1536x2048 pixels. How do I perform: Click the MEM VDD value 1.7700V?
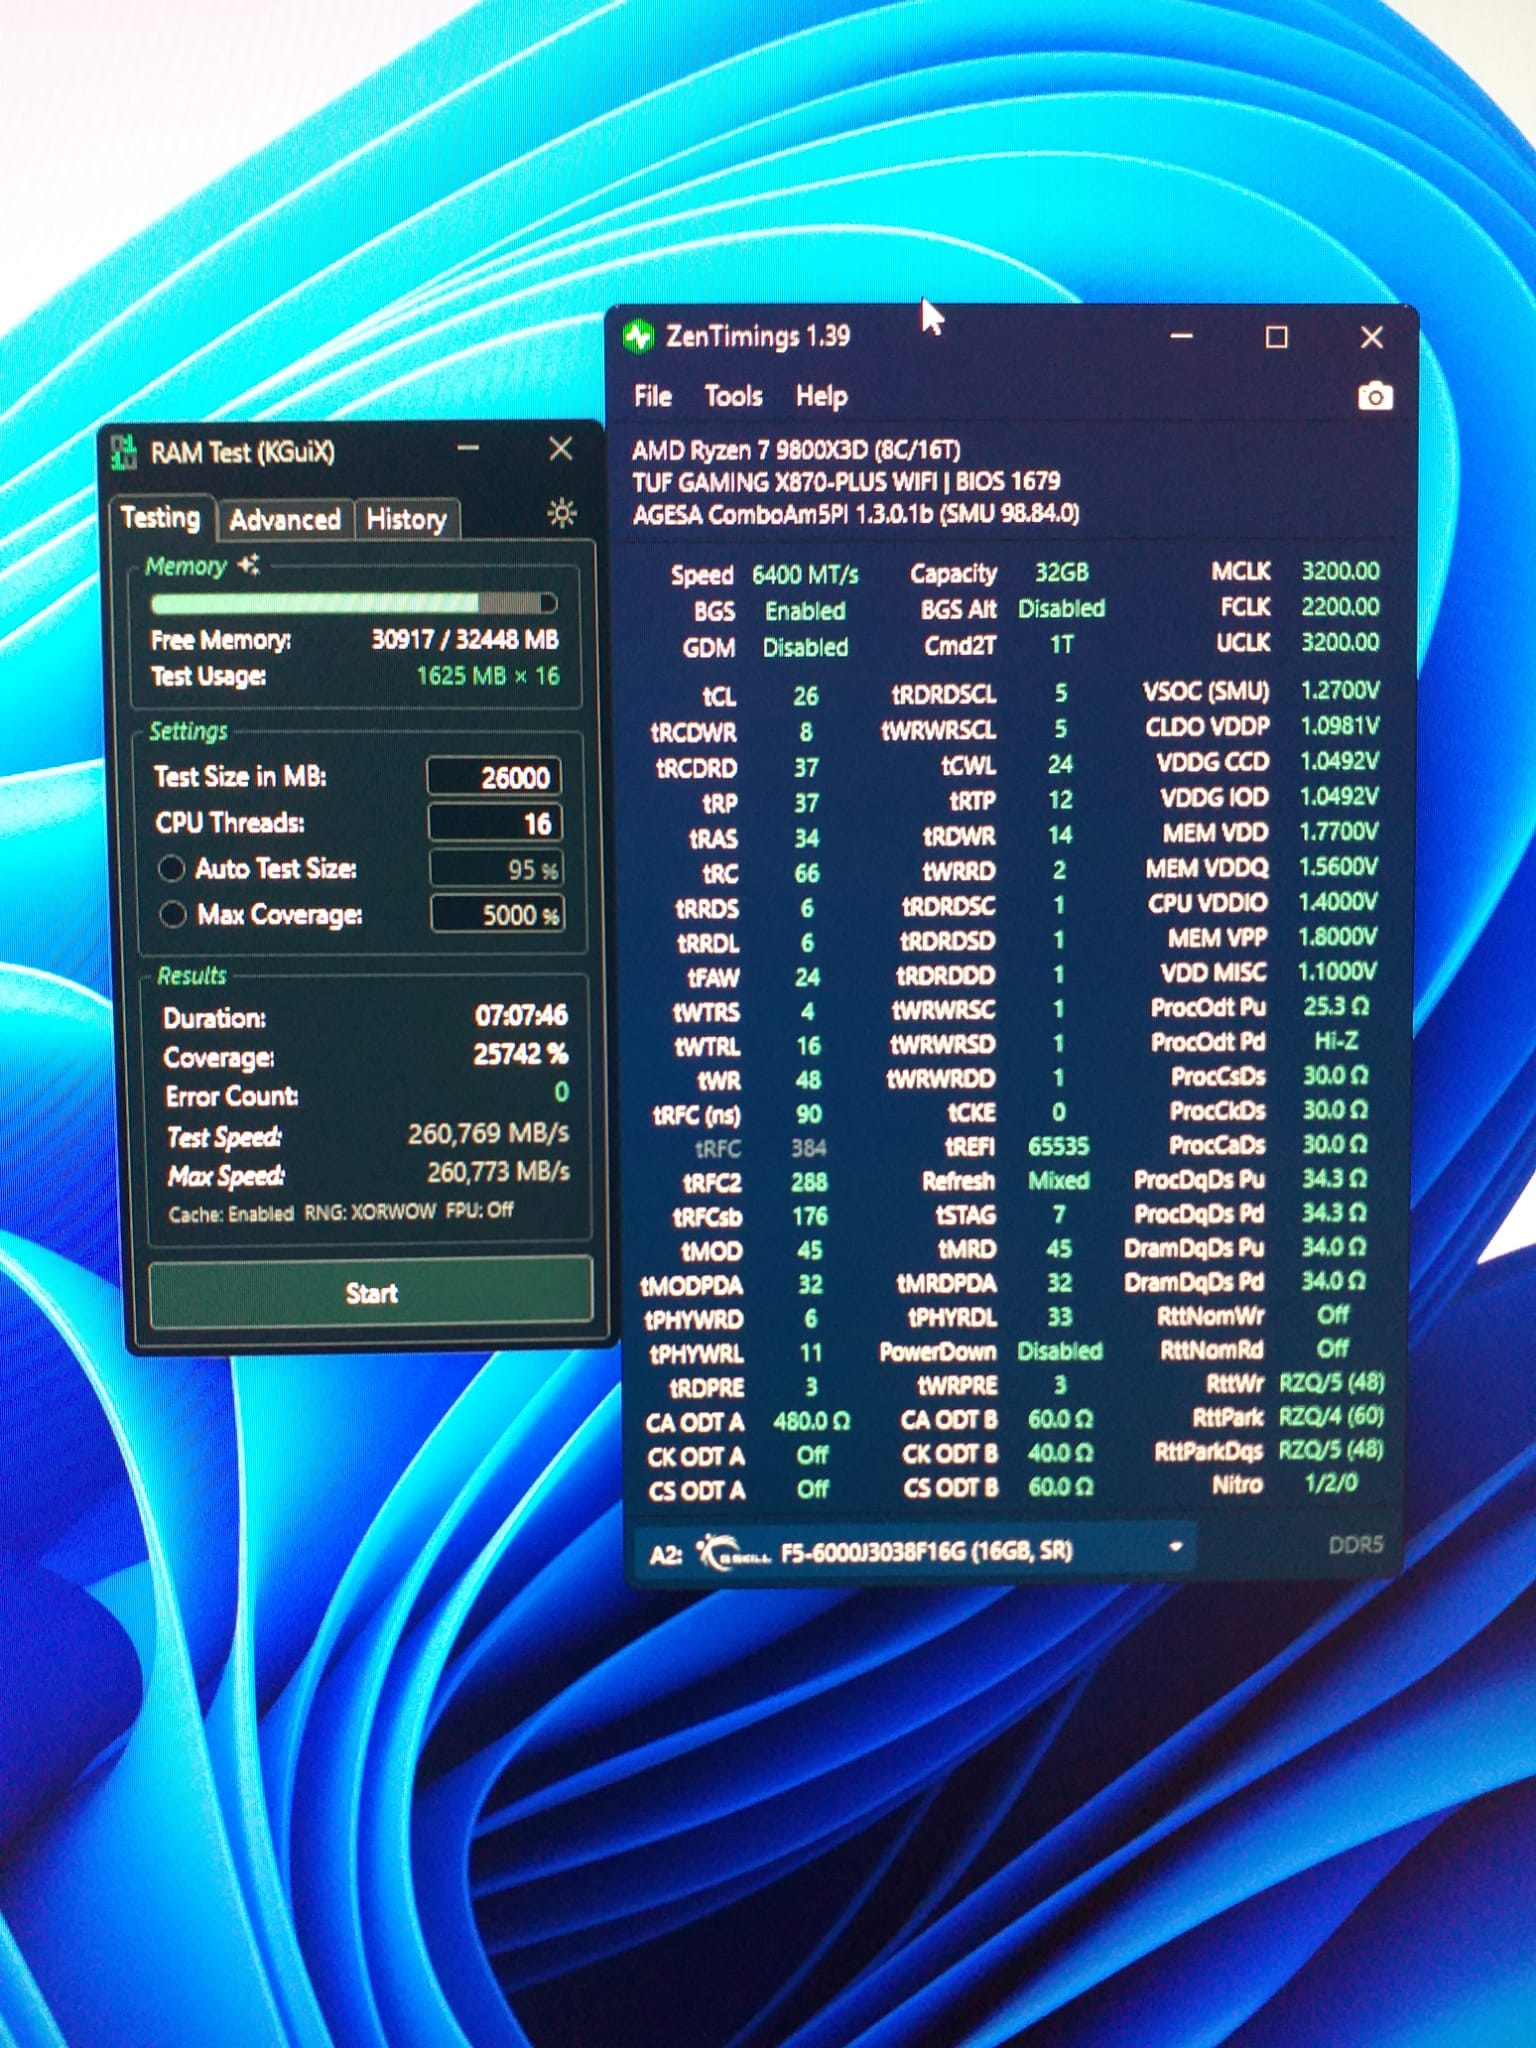coord(1339,831)
